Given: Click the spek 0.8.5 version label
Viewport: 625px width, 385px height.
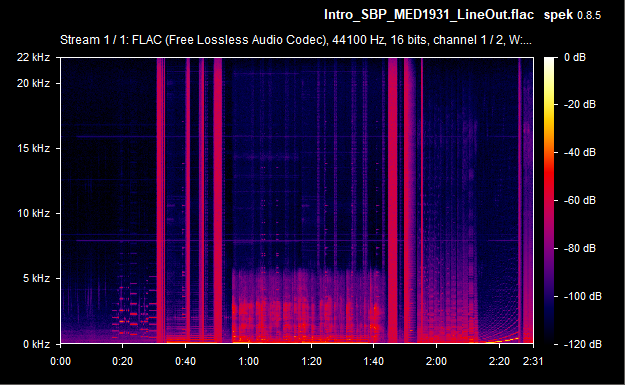Looking at the screenshot, I should [572, 15].
